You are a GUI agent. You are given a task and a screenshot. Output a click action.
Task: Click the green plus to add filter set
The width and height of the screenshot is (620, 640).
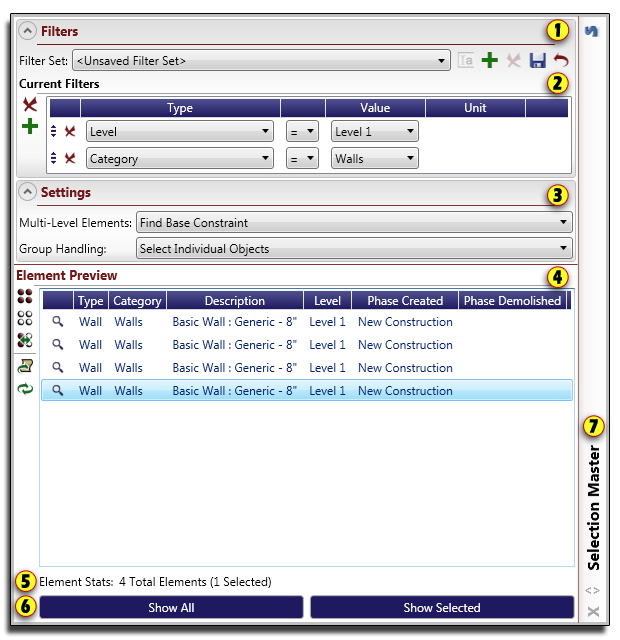tap(489, 61)
